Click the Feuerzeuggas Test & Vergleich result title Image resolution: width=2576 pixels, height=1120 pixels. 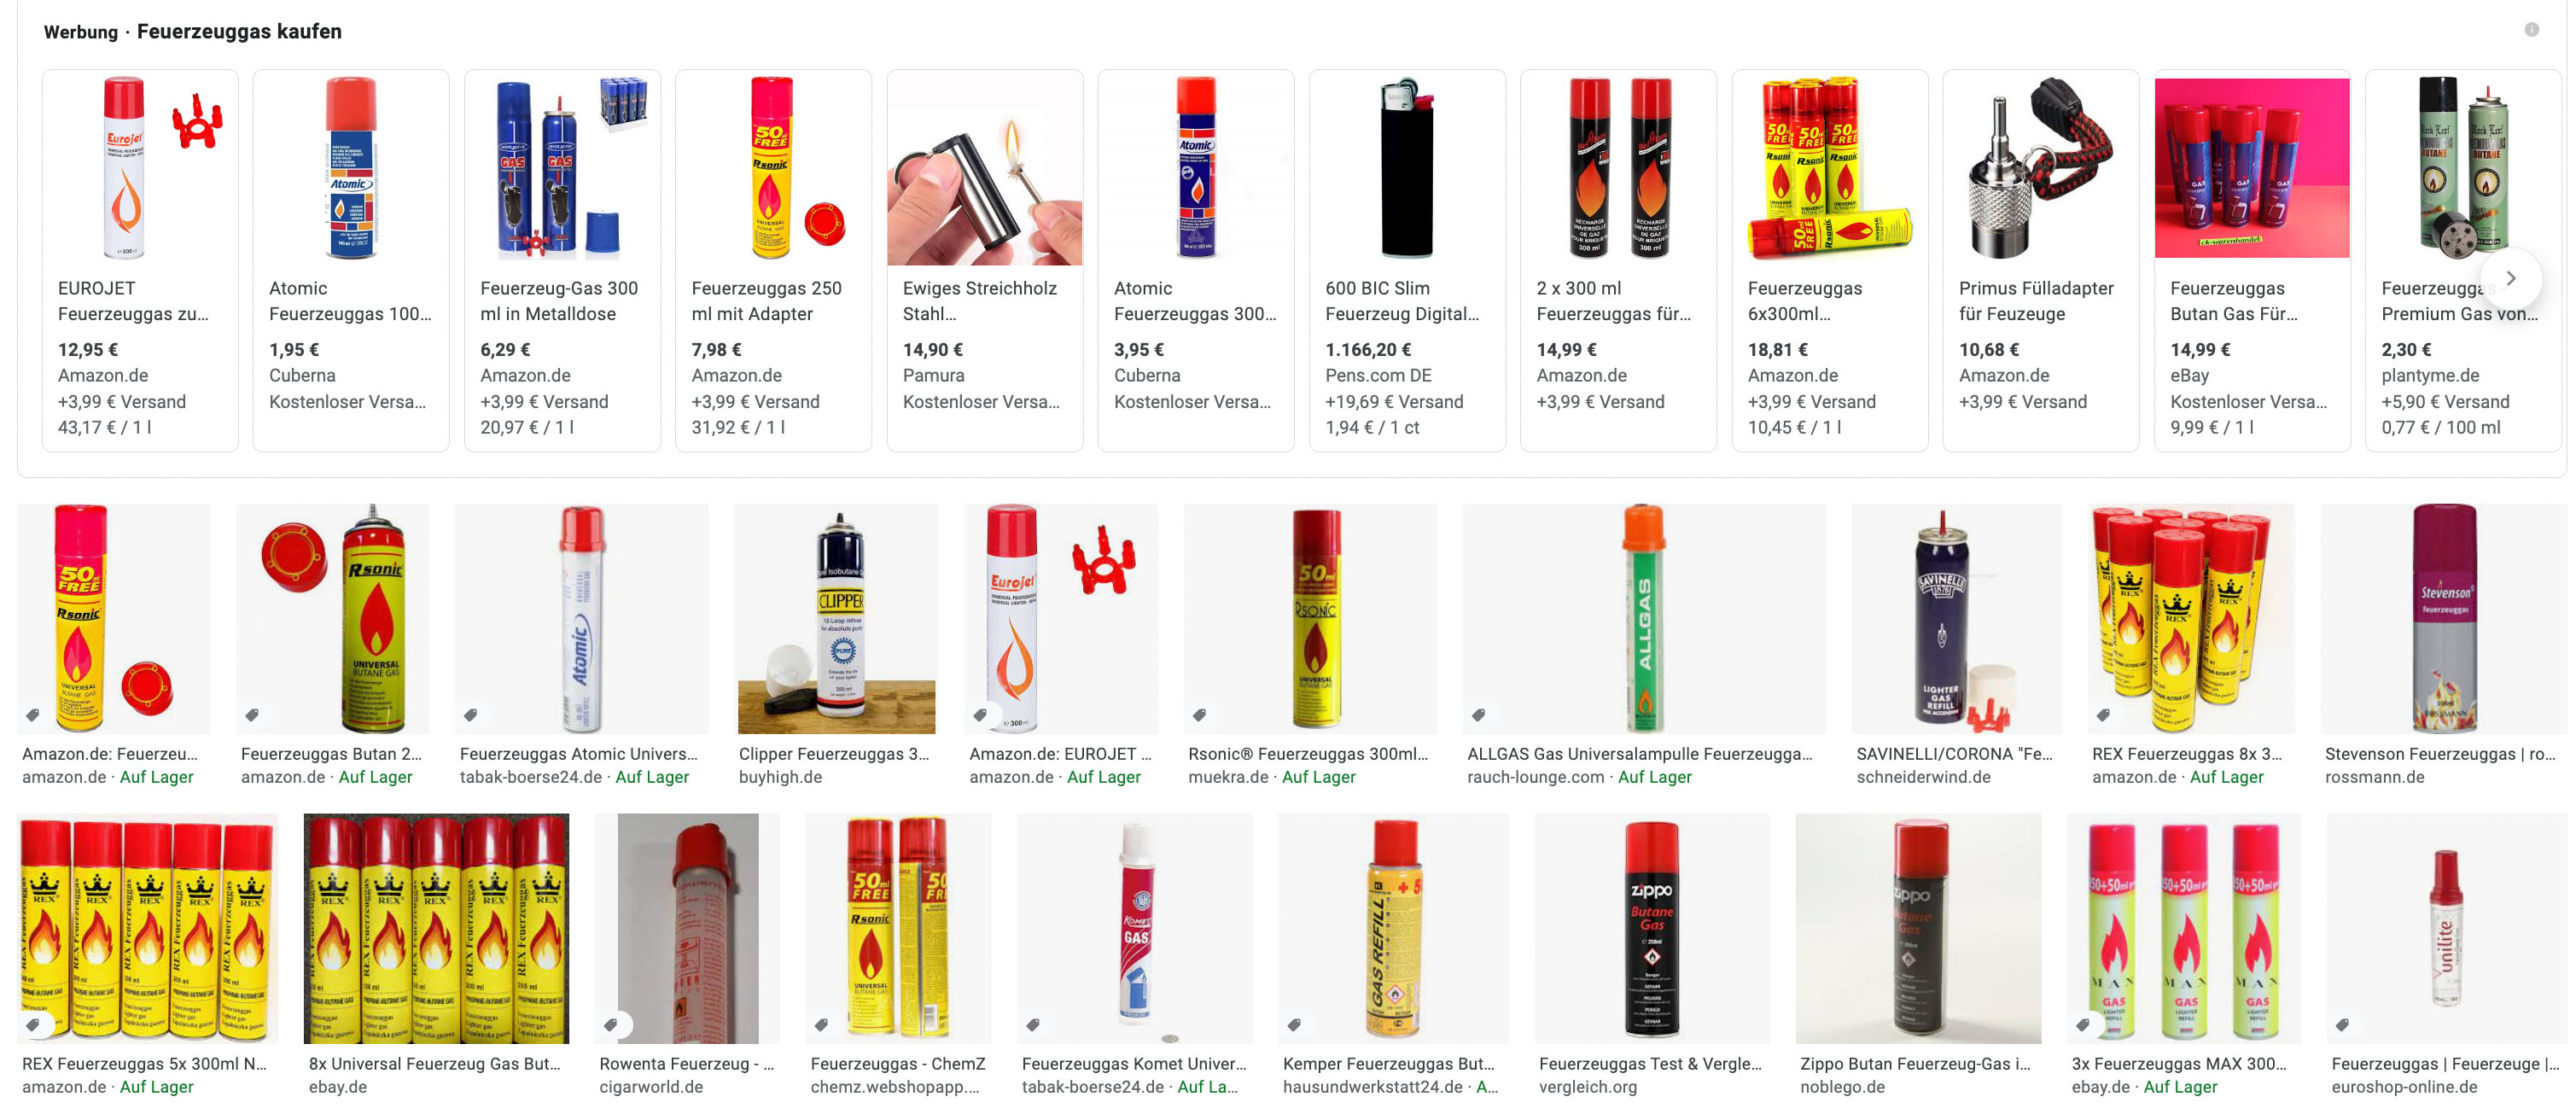coord(1650,1064)
